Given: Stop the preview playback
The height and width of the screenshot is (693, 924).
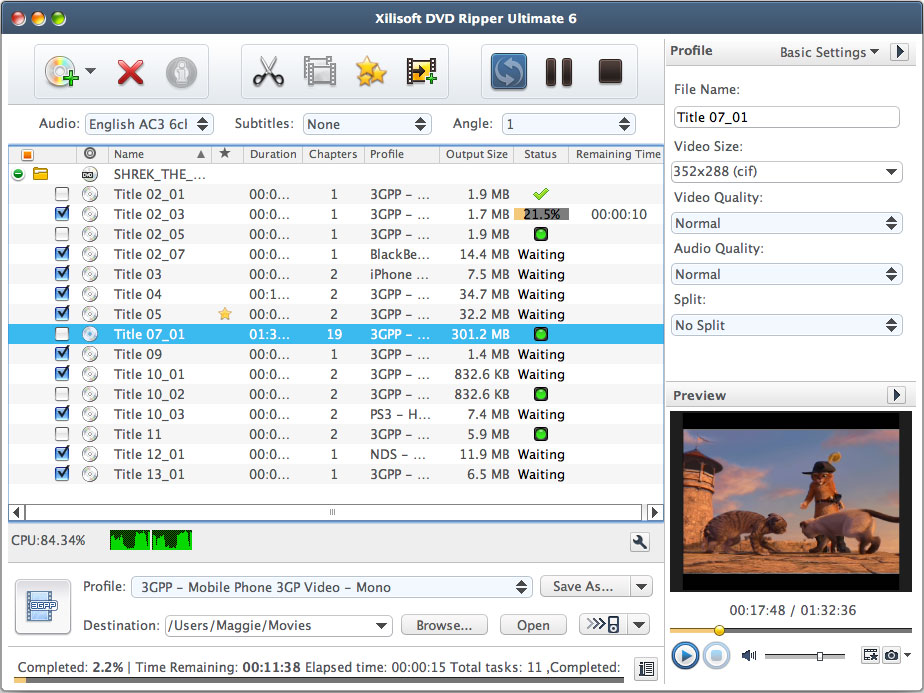Looking at the screenshot, I should coord(716,655).
